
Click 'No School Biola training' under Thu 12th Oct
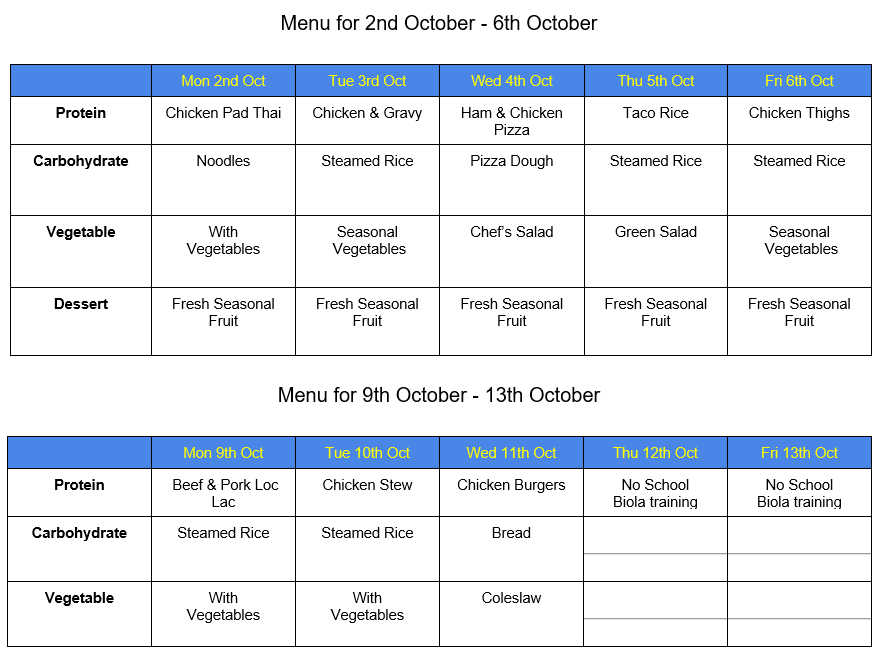coord(655,493)
